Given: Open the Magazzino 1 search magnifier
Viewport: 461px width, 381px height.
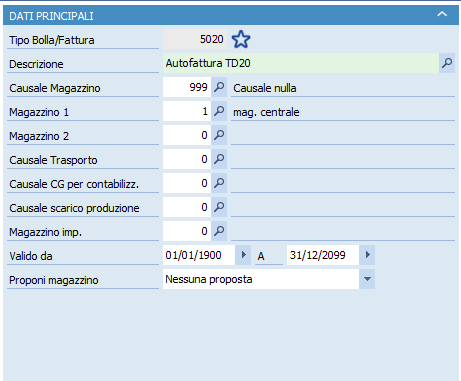Looking at the screenshot, I should (x=219, y=111).
